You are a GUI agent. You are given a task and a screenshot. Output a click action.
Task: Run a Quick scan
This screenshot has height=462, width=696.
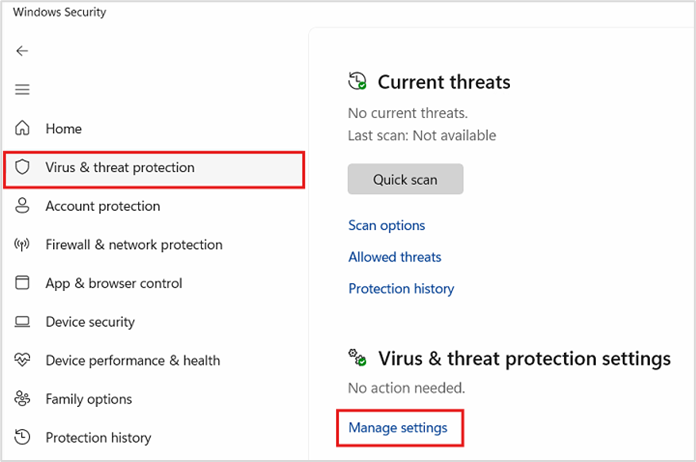pyautogui.click(x=405, y=179)
